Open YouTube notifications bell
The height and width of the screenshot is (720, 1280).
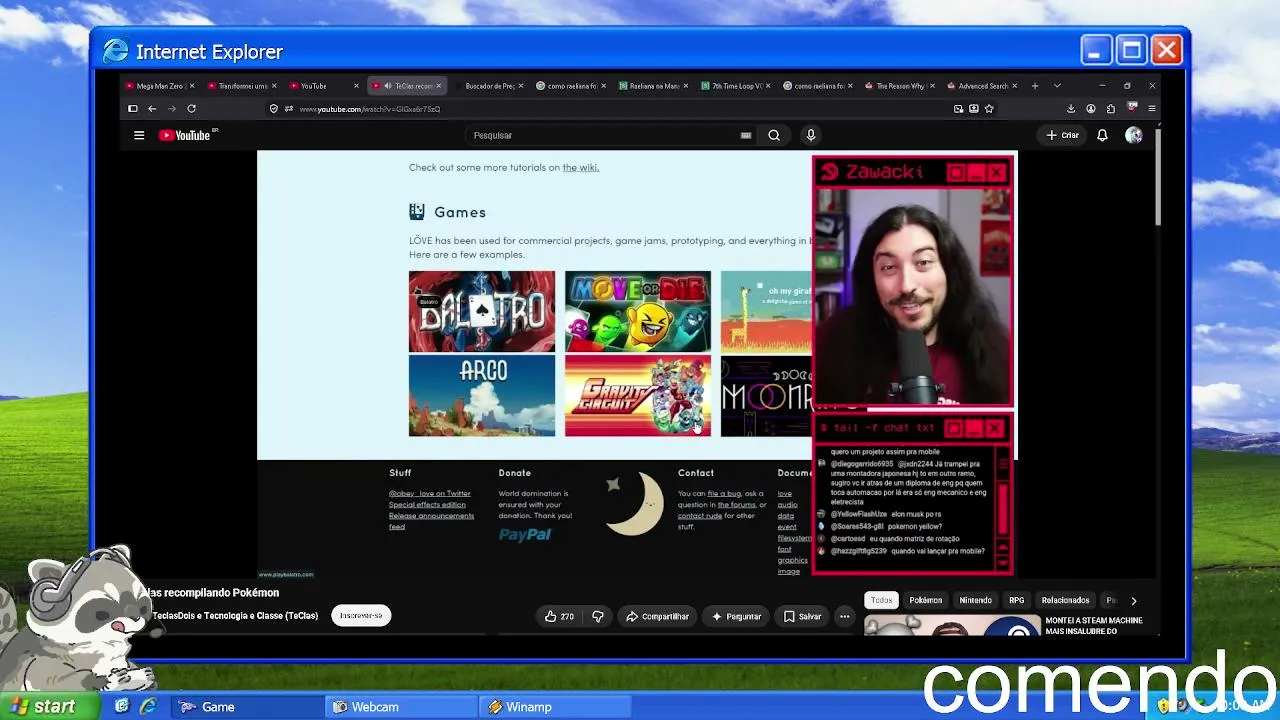[x=1102, y=135]
